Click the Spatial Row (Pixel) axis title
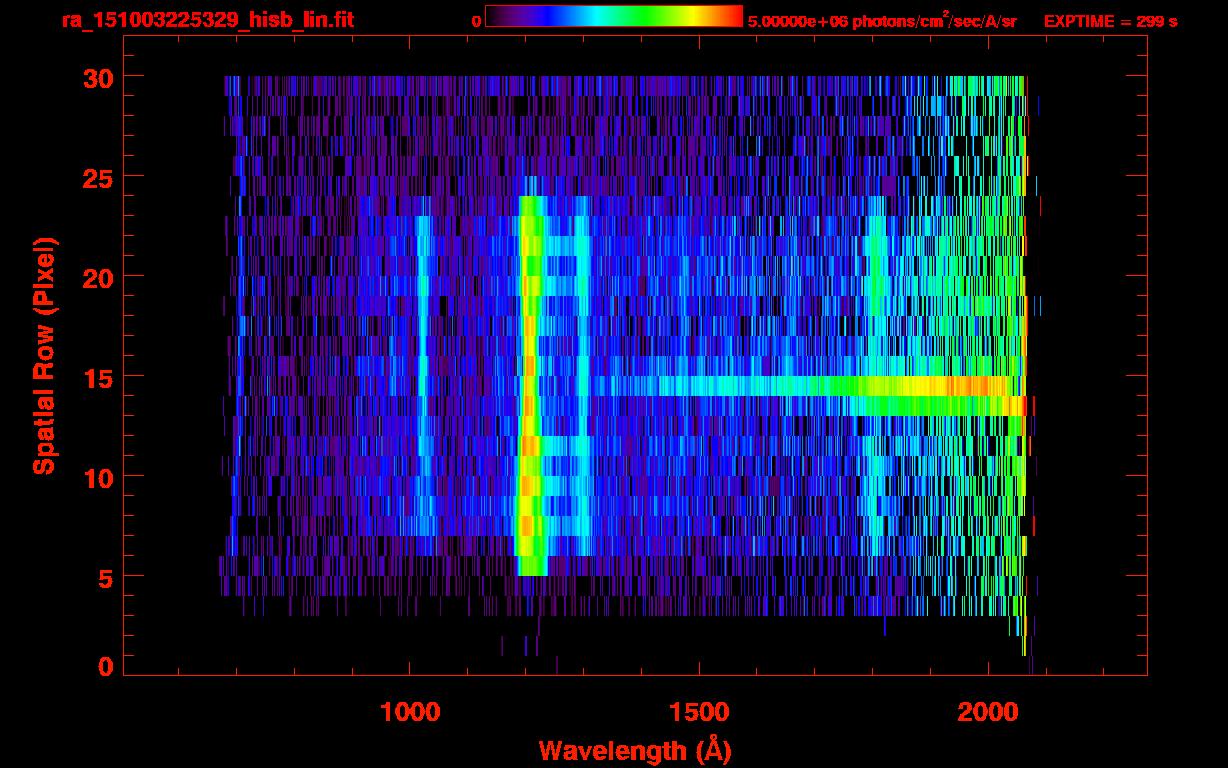 (44, 356)
